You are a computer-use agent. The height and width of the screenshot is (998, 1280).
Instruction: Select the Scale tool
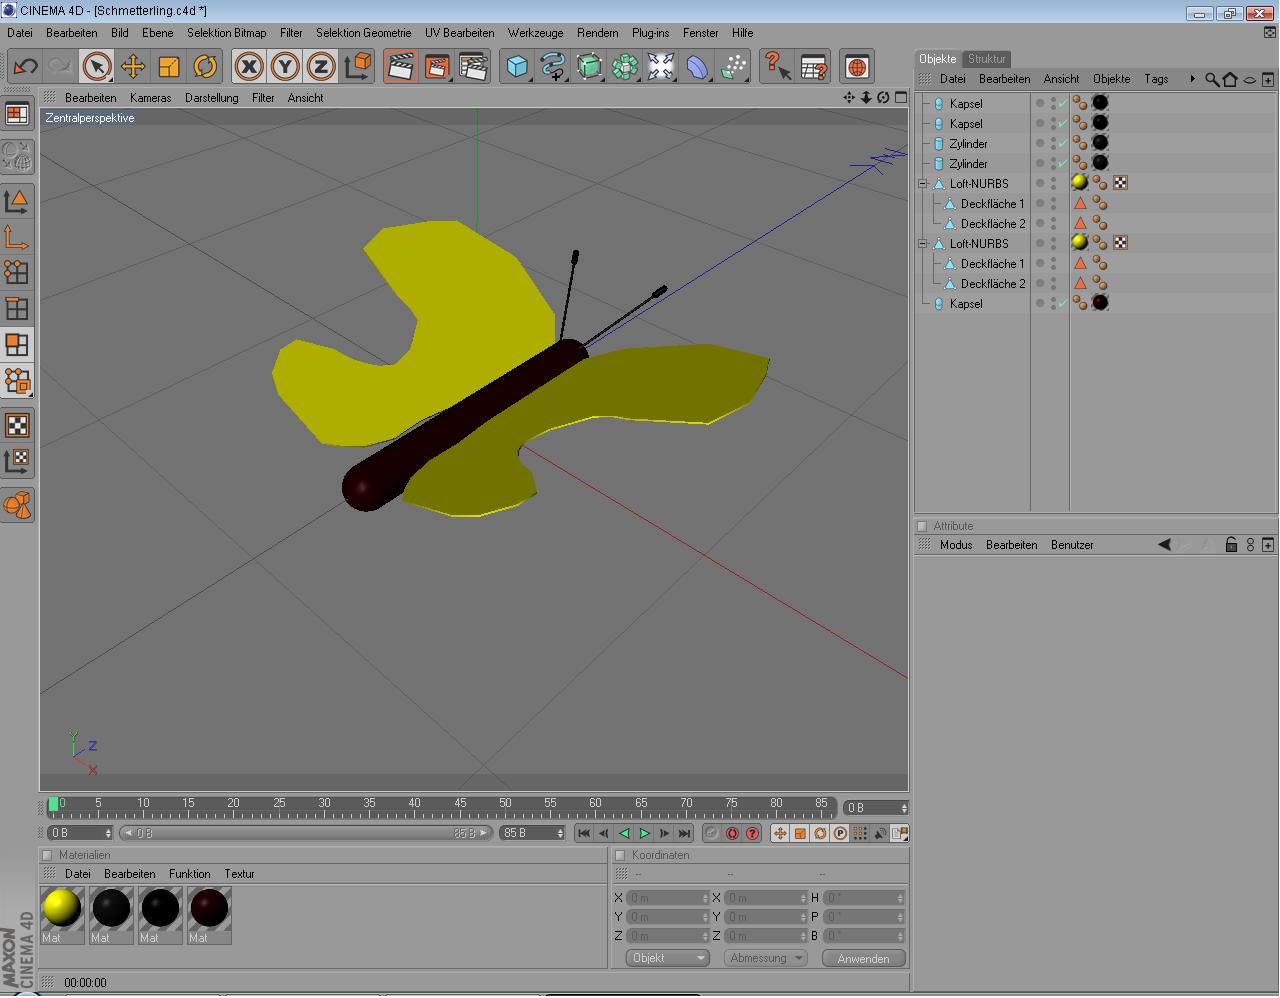tap(168, 67)
